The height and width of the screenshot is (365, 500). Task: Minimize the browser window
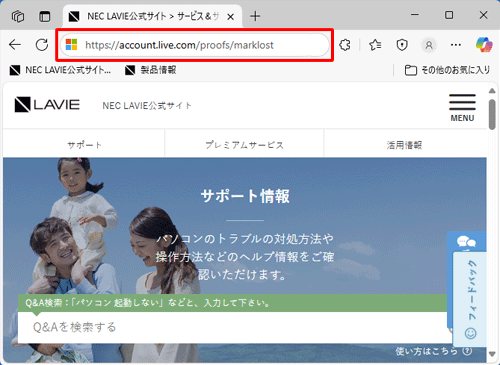click(415, 15)
